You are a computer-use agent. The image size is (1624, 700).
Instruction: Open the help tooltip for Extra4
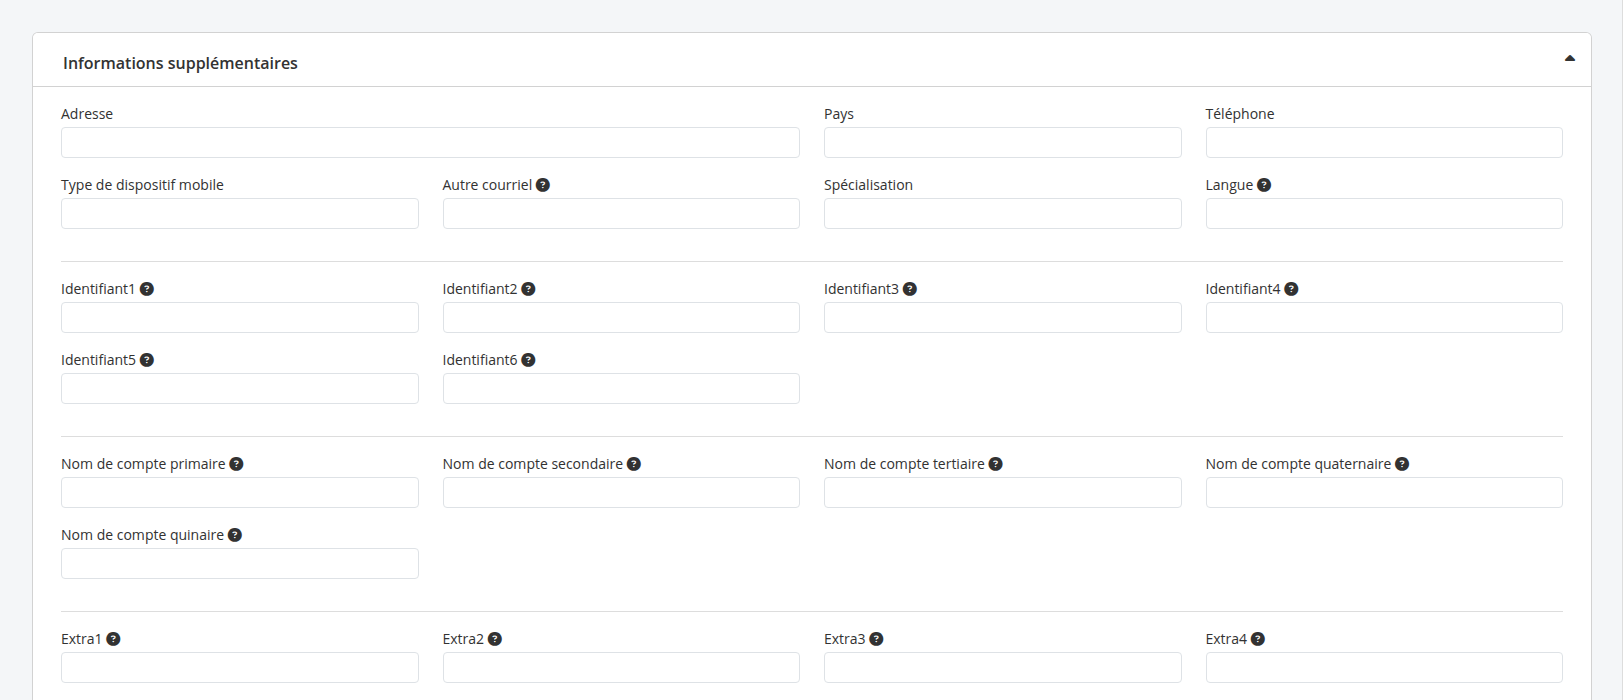pyautogui.click(x=1258, y=639)
